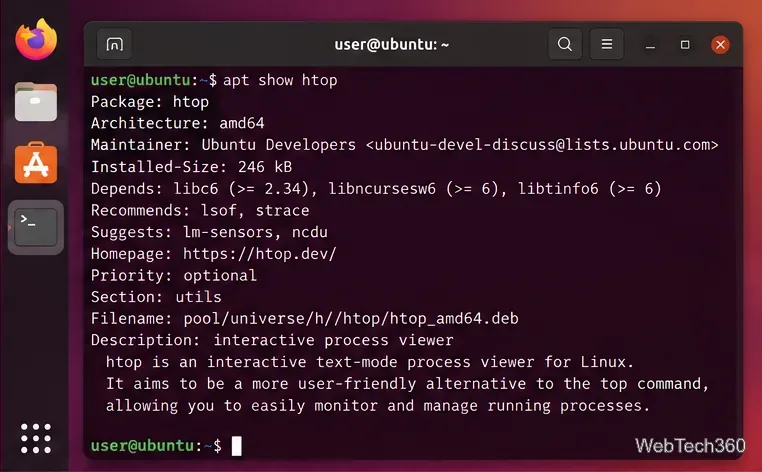Close the terminal window
The image size is (762, 472).
tap(720, 45)
